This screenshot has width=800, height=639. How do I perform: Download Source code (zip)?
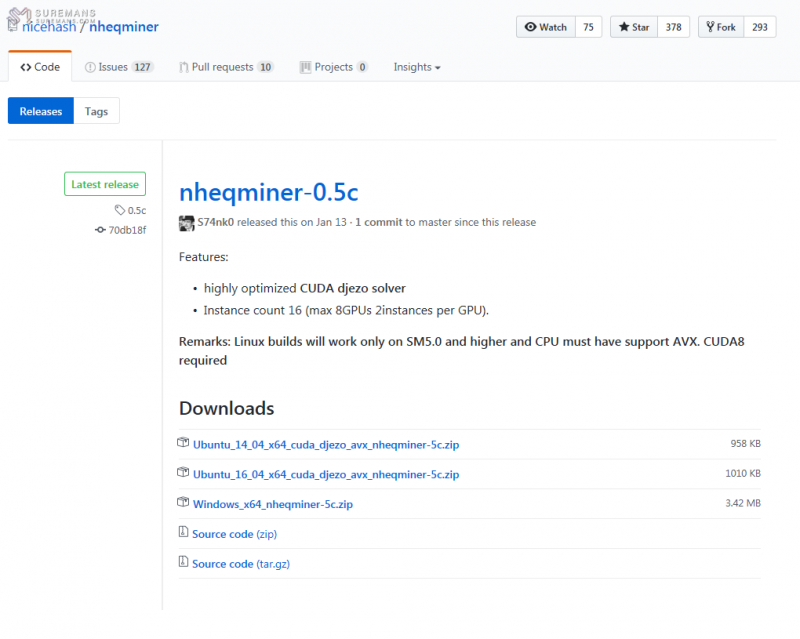tap(235, 534)
